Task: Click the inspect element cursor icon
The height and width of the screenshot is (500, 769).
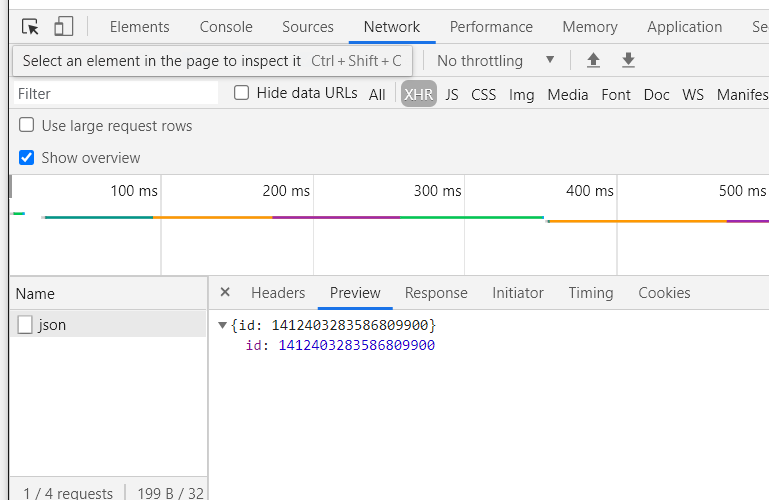Action: pos(30,27)
